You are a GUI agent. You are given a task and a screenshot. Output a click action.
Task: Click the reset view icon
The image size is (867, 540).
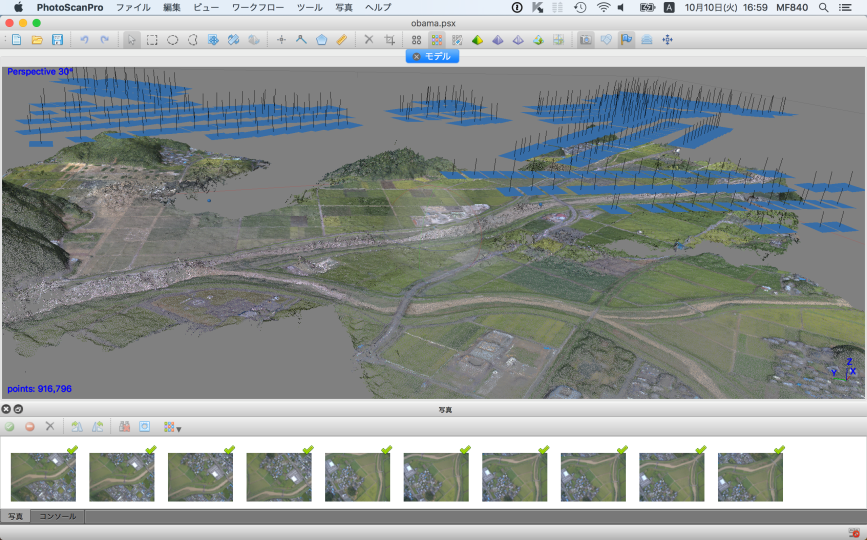667,40
